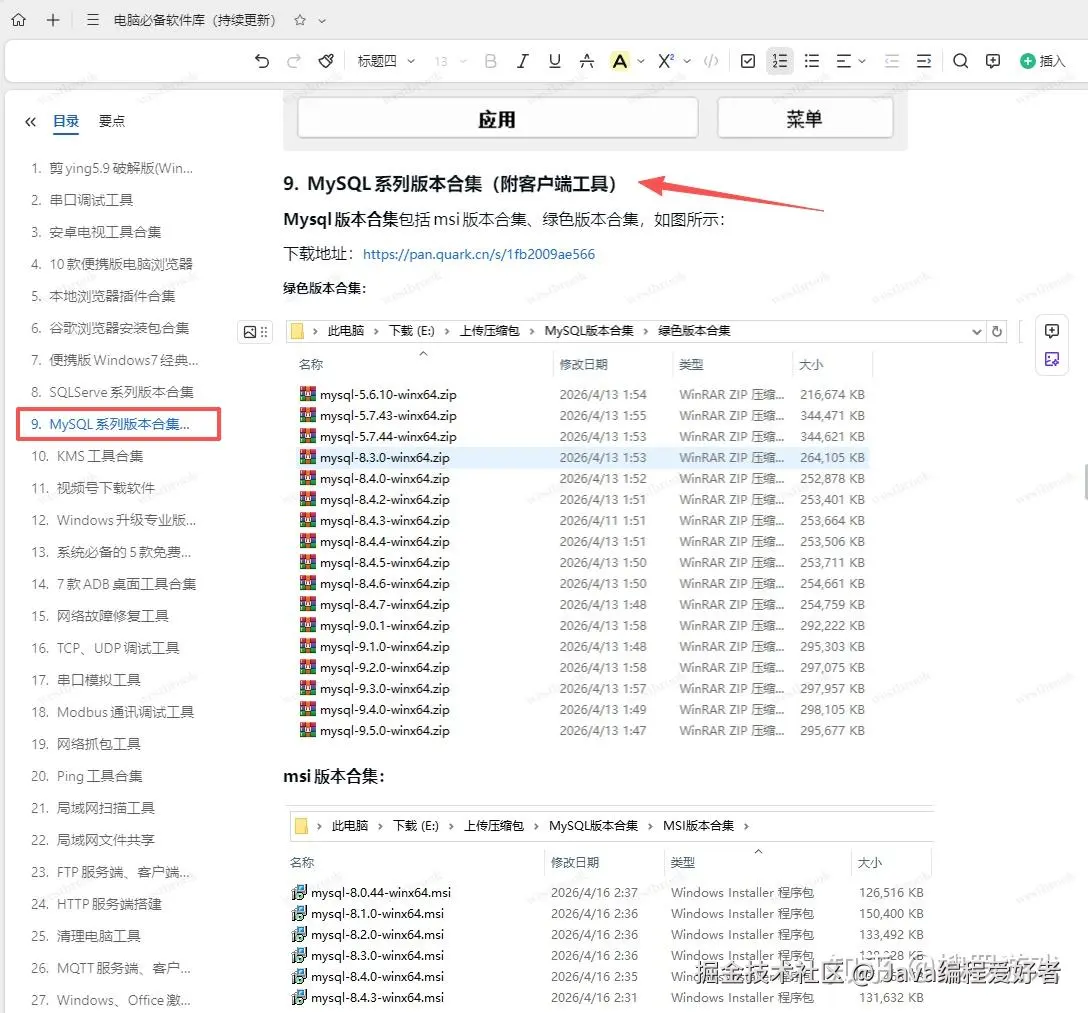Create new document with plus icon
The width and height of the screenshot is (1088, 1013).
tap(53, 20)
